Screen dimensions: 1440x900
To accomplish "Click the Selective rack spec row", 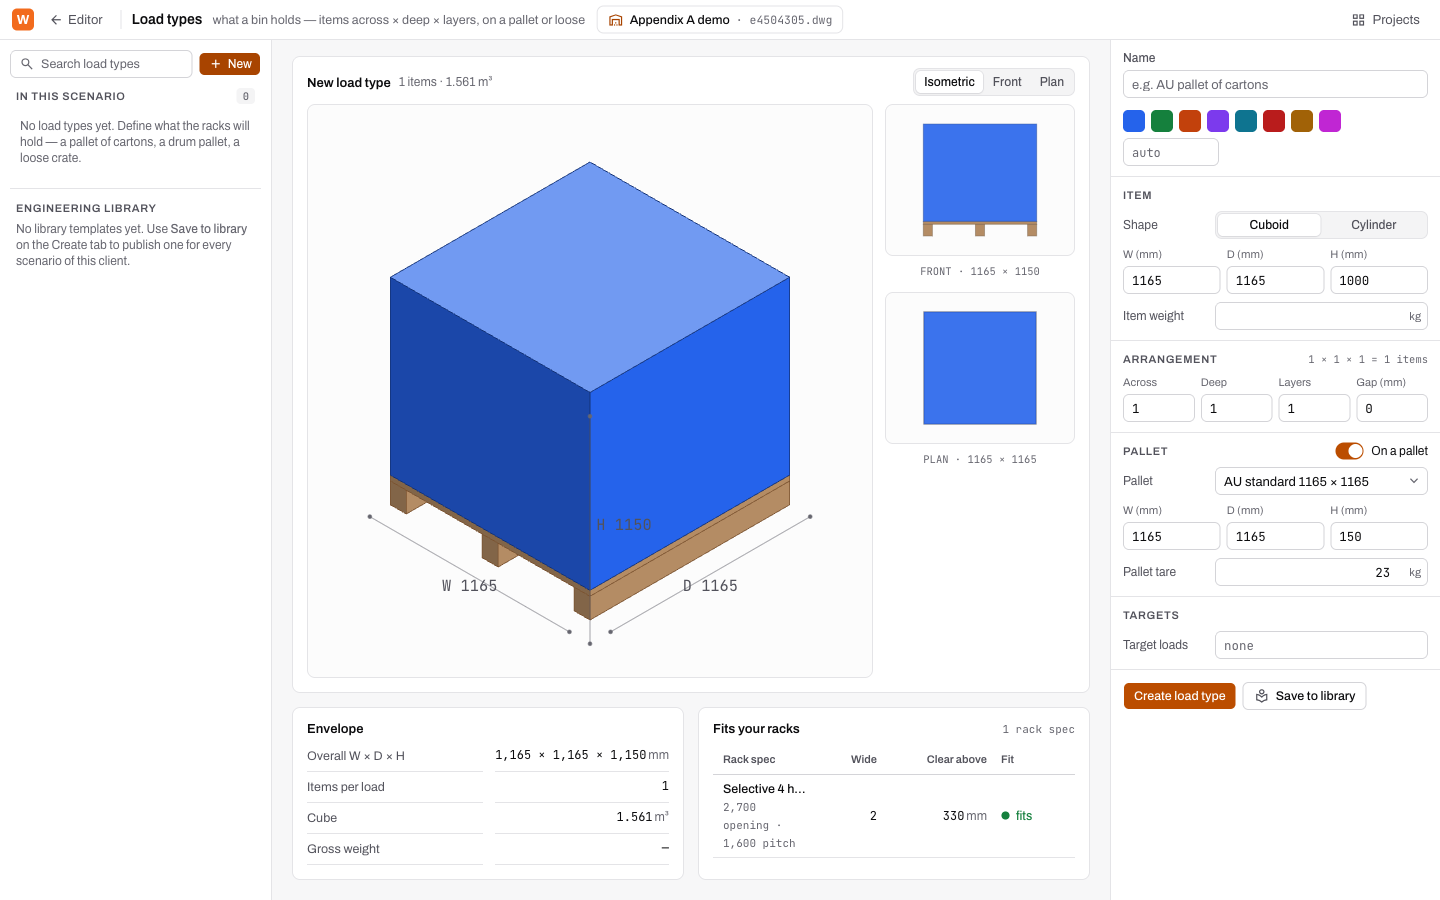I will (894, 816).
